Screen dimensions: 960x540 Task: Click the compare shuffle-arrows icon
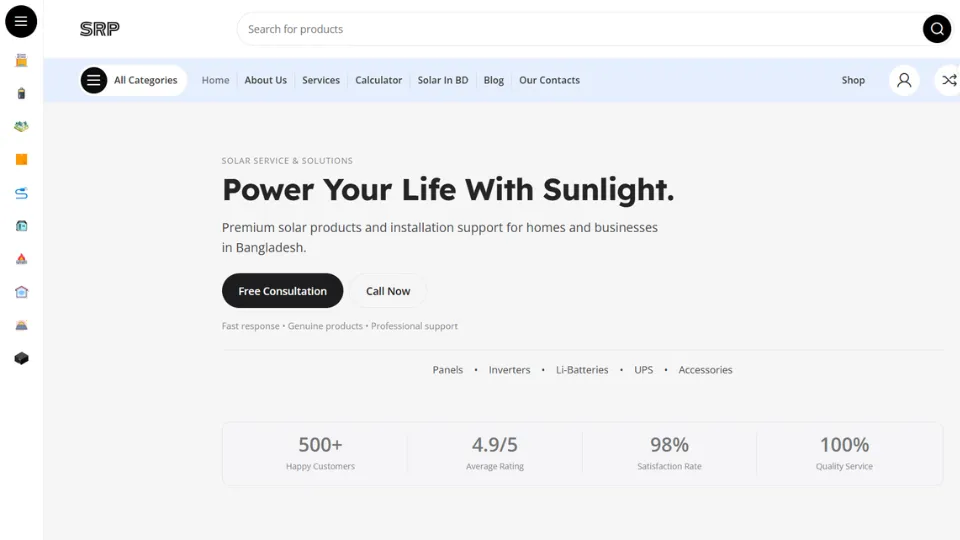[948, 80]
